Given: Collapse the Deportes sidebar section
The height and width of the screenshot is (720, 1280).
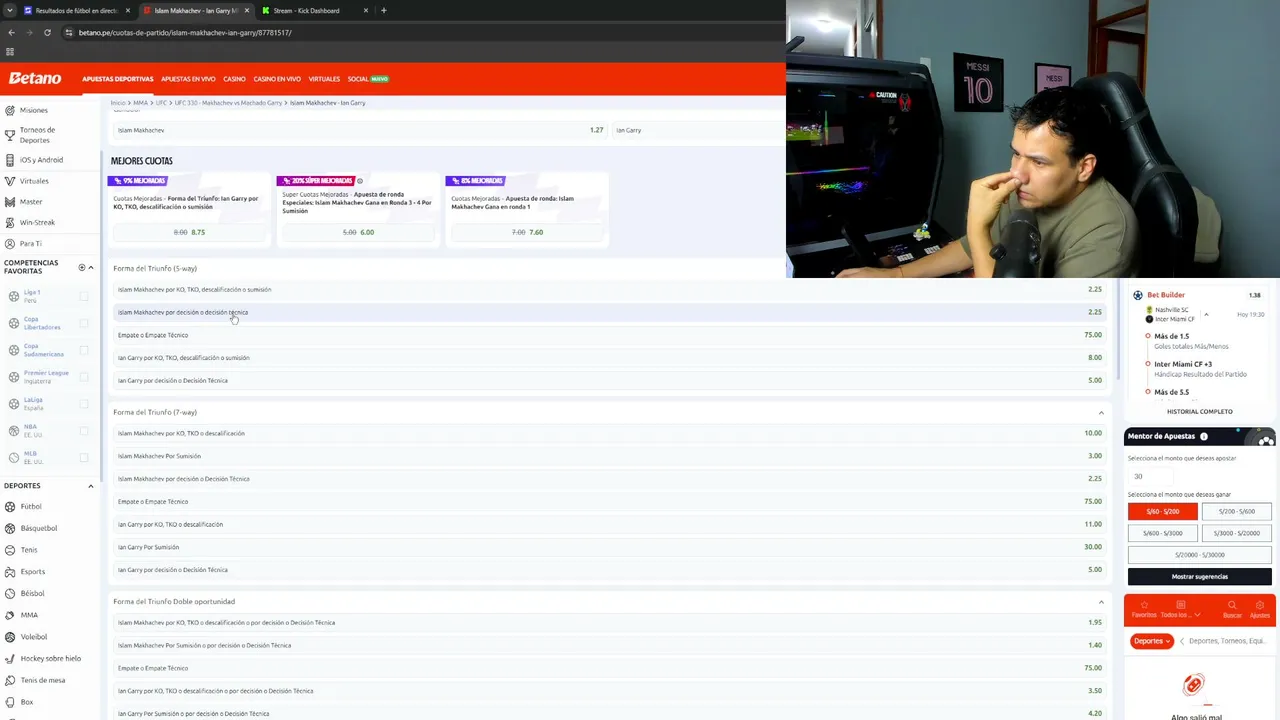Looking at the screenshot, I should tap(91, 486).
